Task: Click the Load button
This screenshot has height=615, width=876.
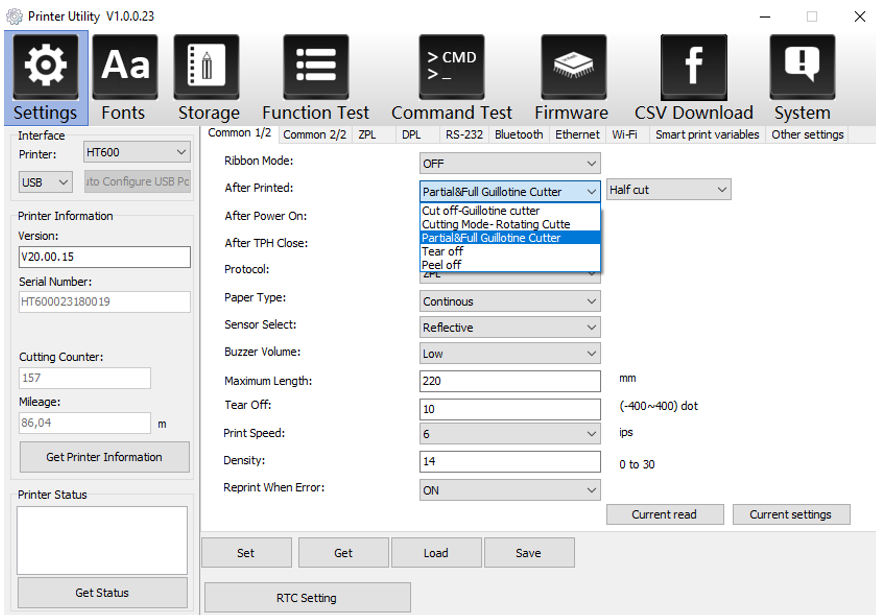Action: coord(436,552)
